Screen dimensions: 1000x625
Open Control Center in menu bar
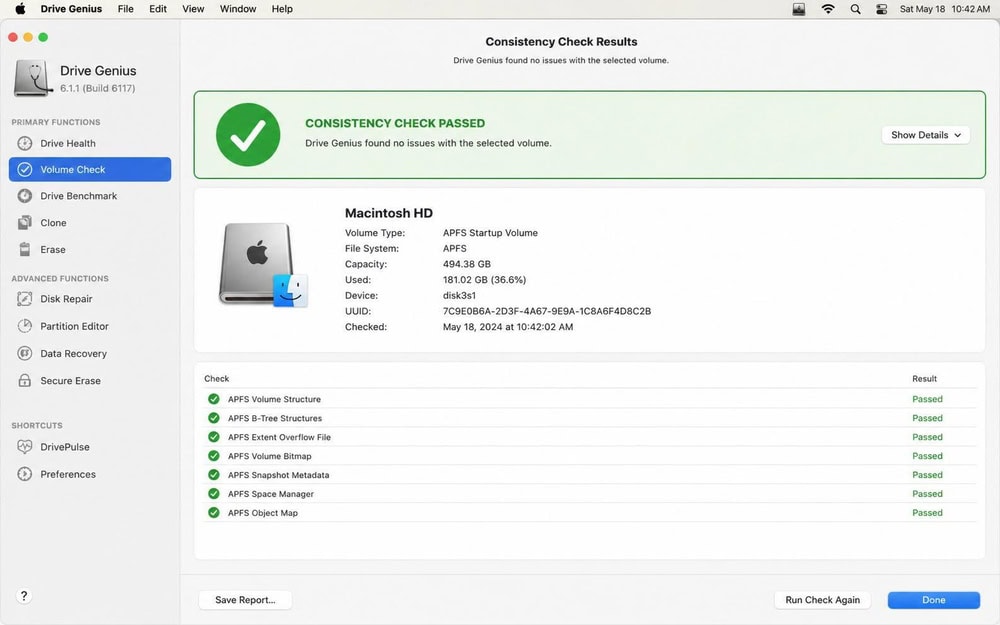[881, 9]
